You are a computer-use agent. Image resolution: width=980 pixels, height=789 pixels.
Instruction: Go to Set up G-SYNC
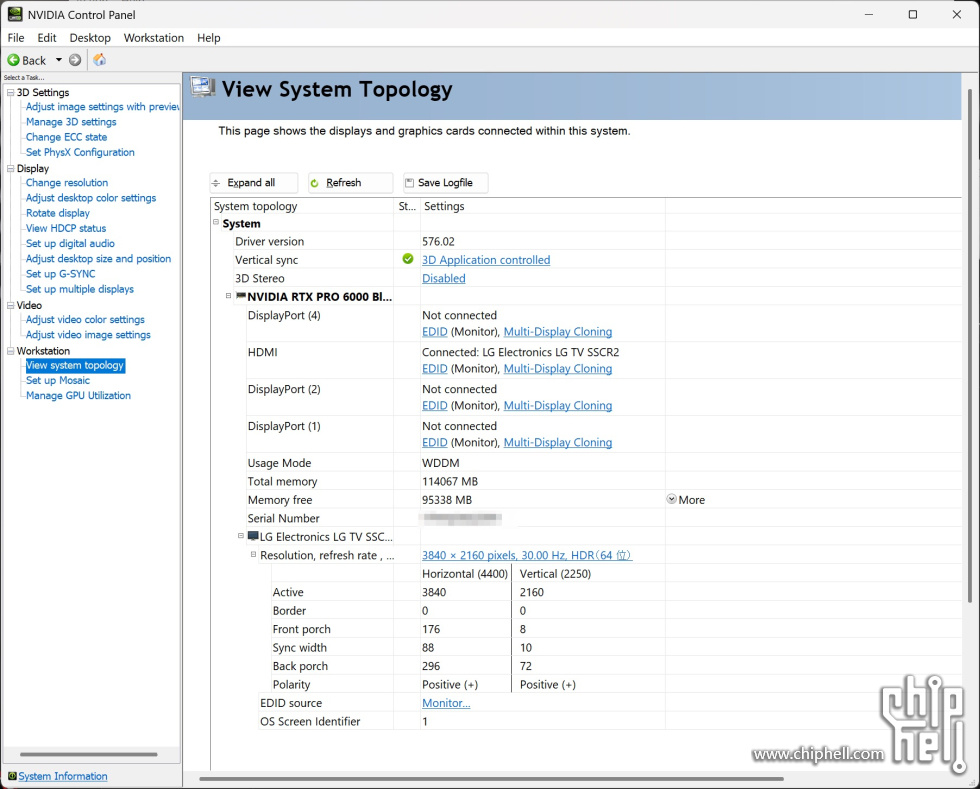pyautogui.click(x=61, y=274)
